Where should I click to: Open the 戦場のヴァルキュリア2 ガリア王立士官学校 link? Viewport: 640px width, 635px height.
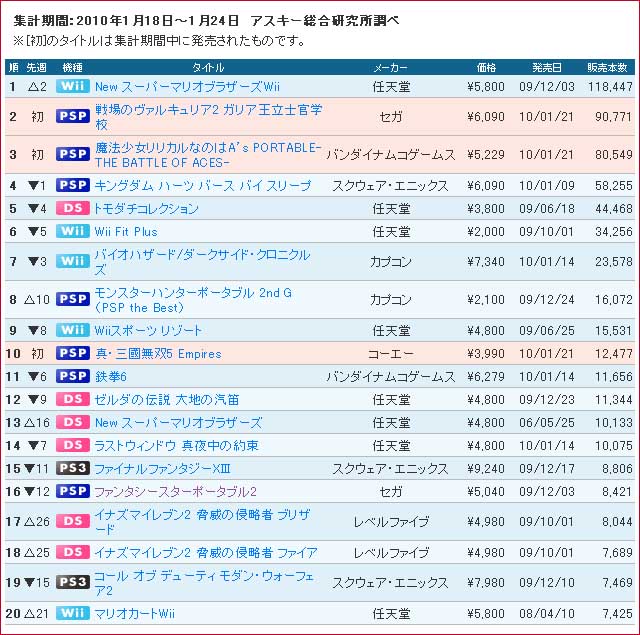tap(209, 117)
